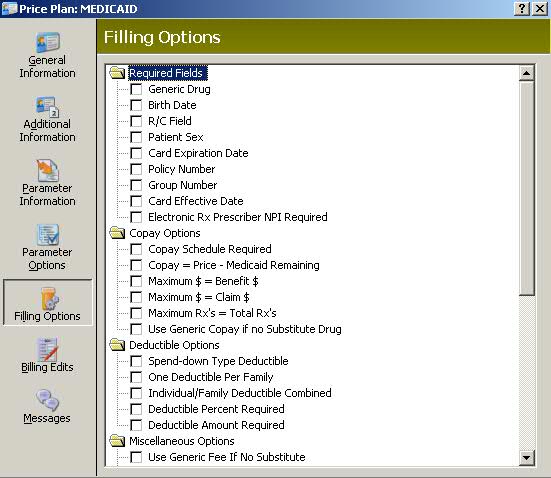Click the Miscellaneous Options folder icon
The height and width of the screenshot is (478, 551).
(117, 441)
